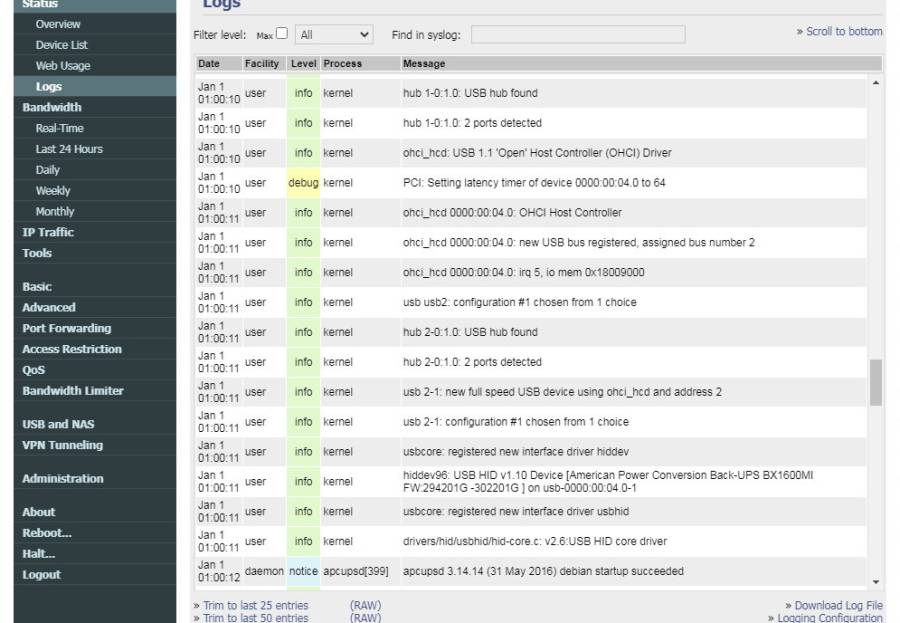This screenshot has height=623, width=900.
Task: Open the filter level dropdown showing All
Action: 334,34
